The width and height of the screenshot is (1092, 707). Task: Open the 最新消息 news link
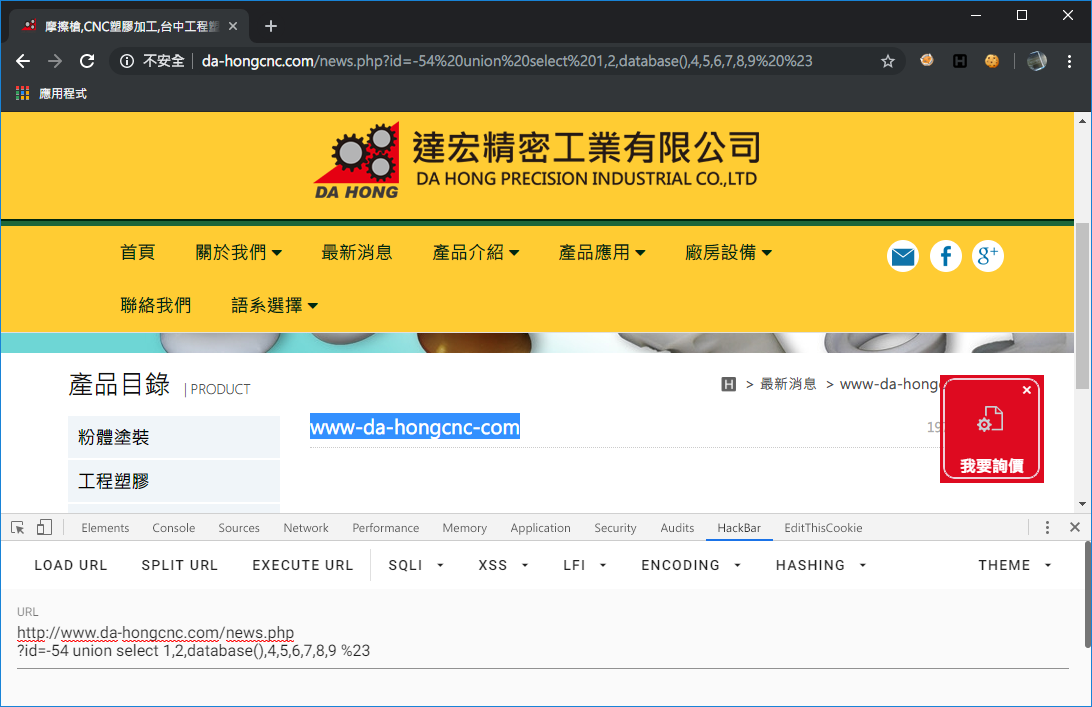(357, 252)
